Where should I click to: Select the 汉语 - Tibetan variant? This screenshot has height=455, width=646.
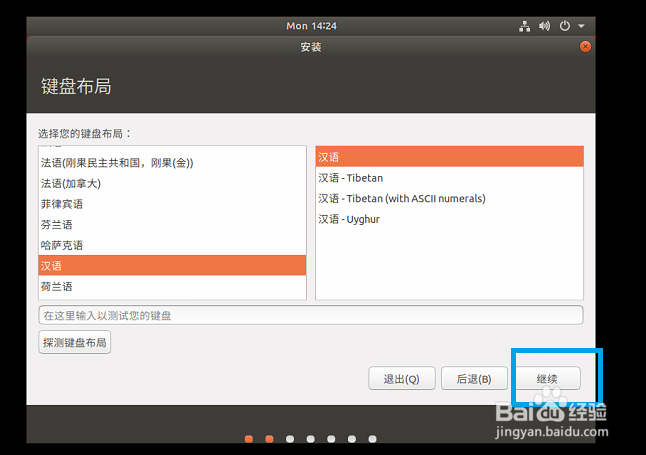(x=449, y=178)
